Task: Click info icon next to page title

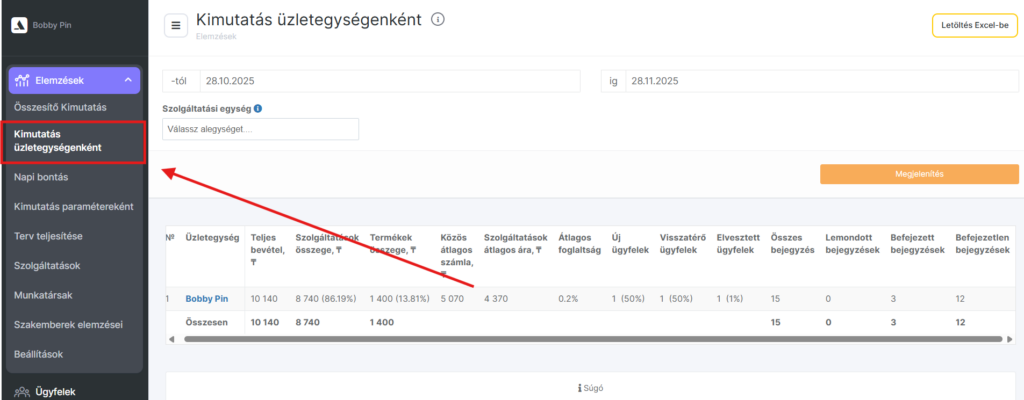Action: click(438, 20)
